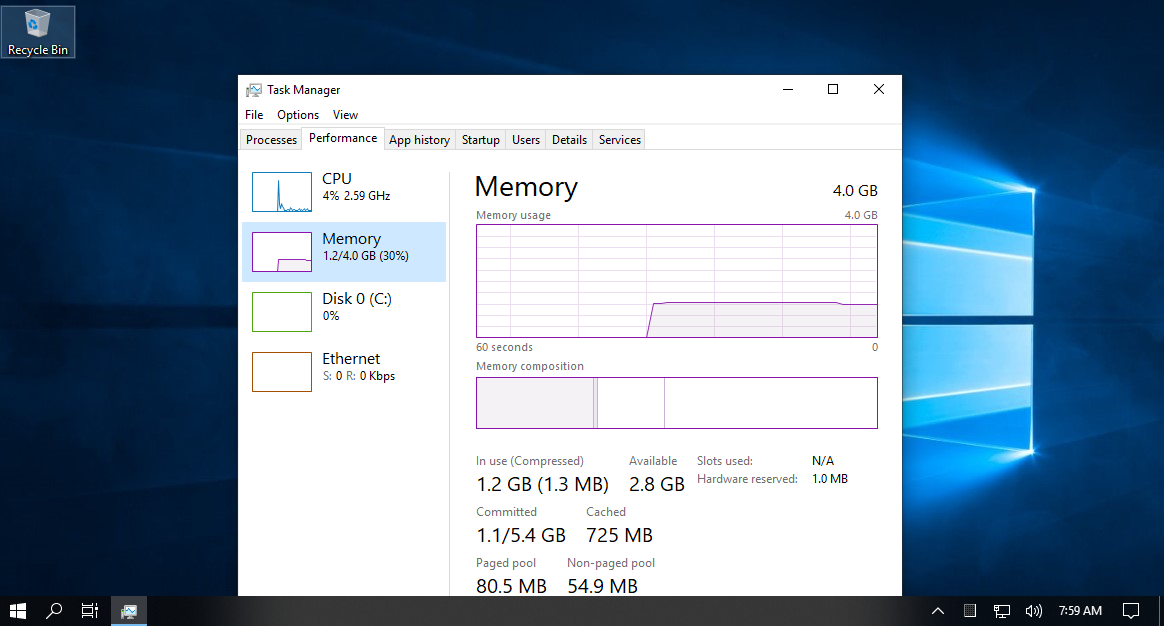Click the 'CPU' sidebar label

click(x=337, y=179)
